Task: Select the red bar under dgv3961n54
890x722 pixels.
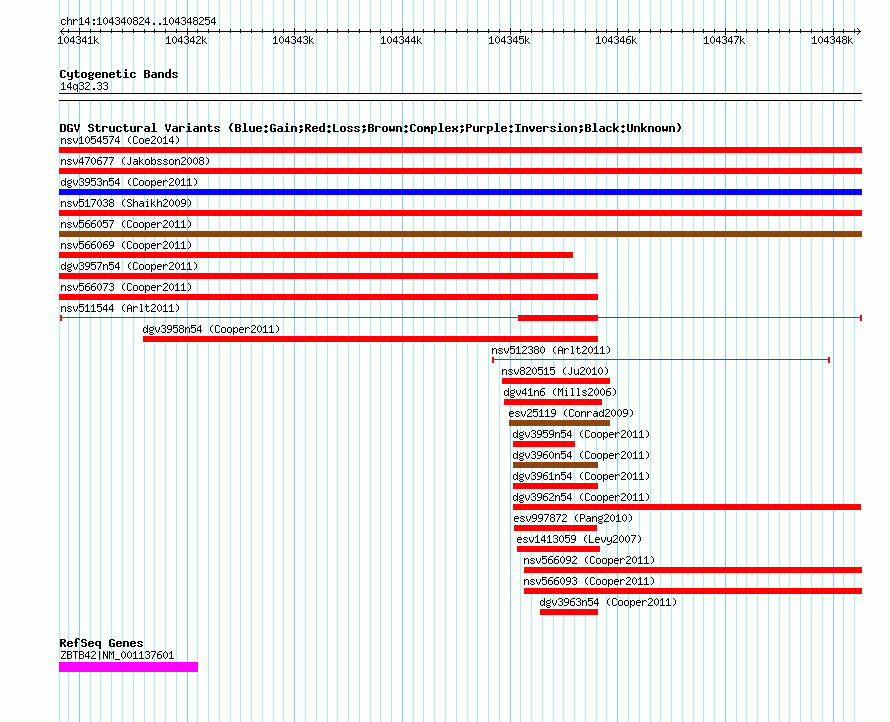Action: coord(555,486)
